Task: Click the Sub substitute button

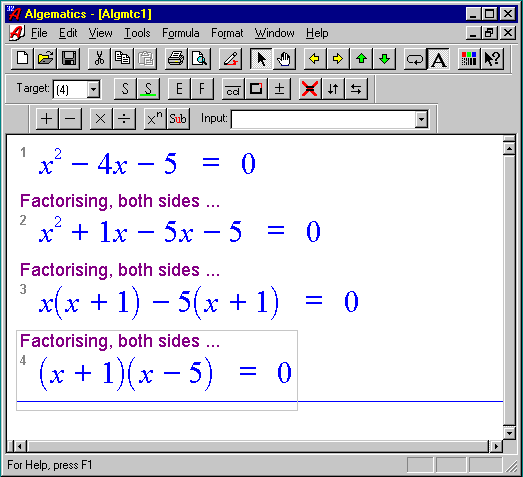Action: pos(178,118)
